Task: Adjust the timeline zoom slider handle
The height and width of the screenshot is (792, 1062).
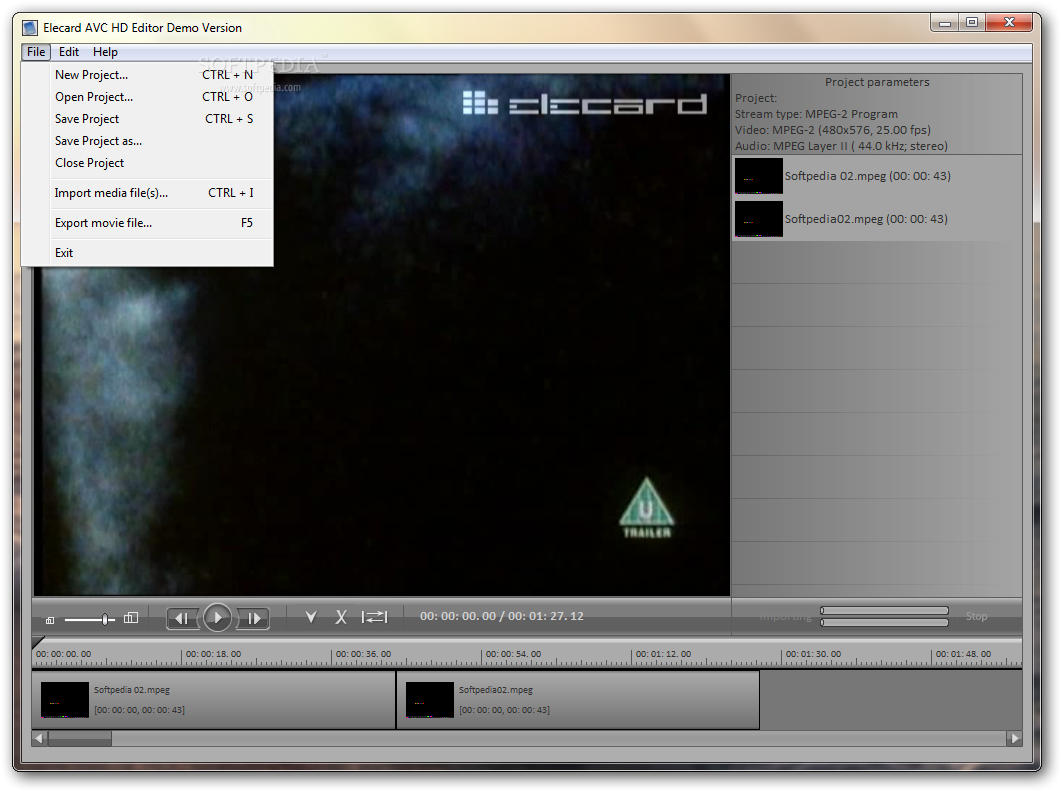Action: tap(105, 619)
